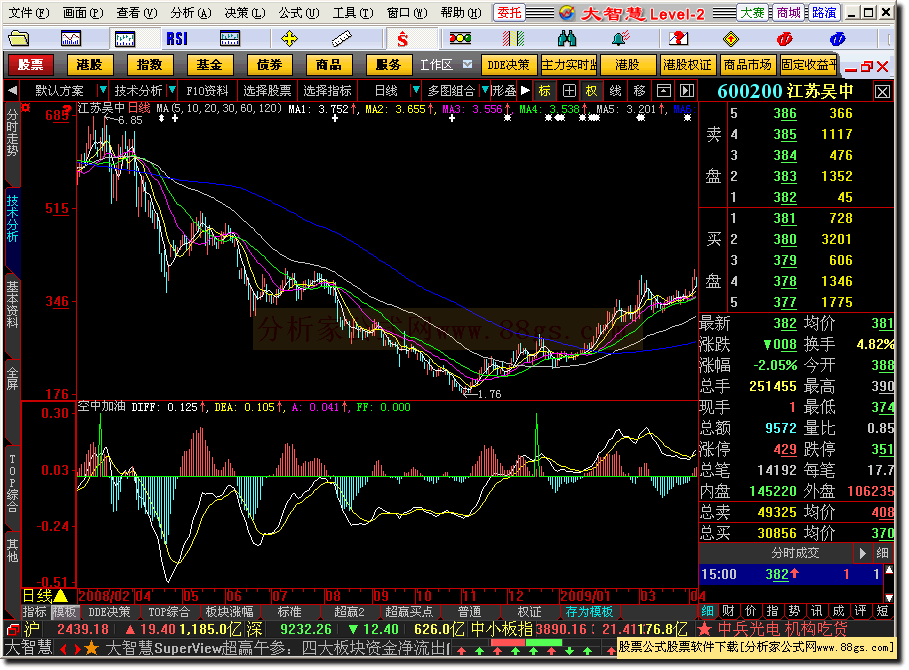909x670 pixels.
Task: Click the red star in ticker bar
Action: point(704,629)
